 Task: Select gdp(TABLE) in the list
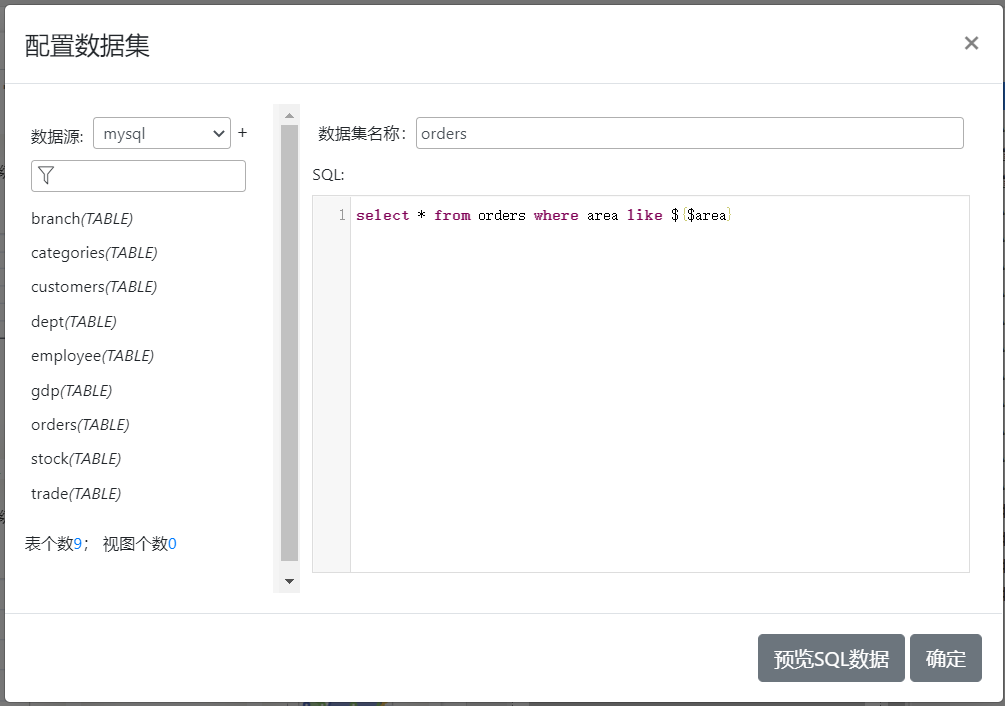pyautogui.click(x=72, y=391)
